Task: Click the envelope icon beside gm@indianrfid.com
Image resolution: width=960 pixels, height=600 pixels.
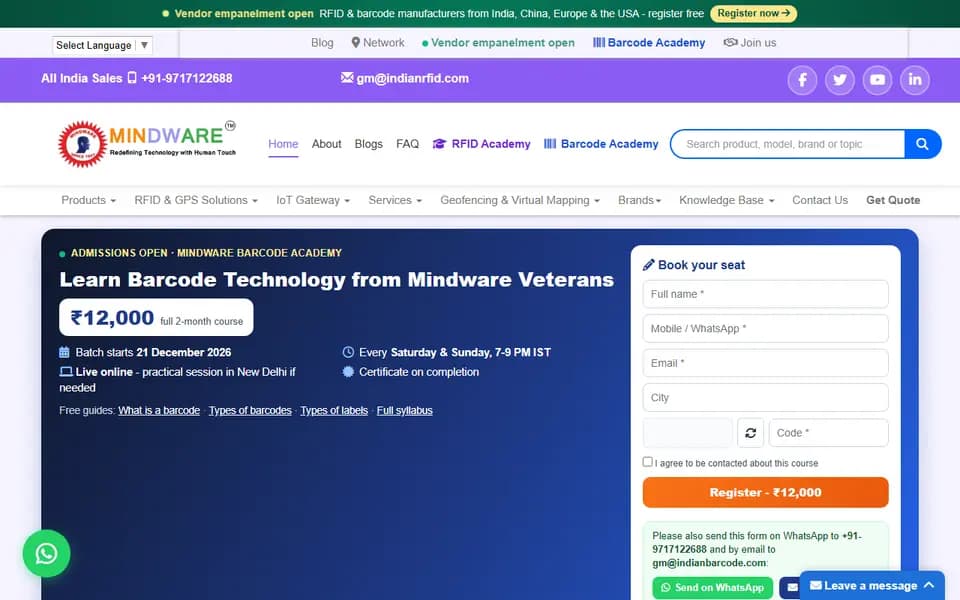Action: pos(347,78)
